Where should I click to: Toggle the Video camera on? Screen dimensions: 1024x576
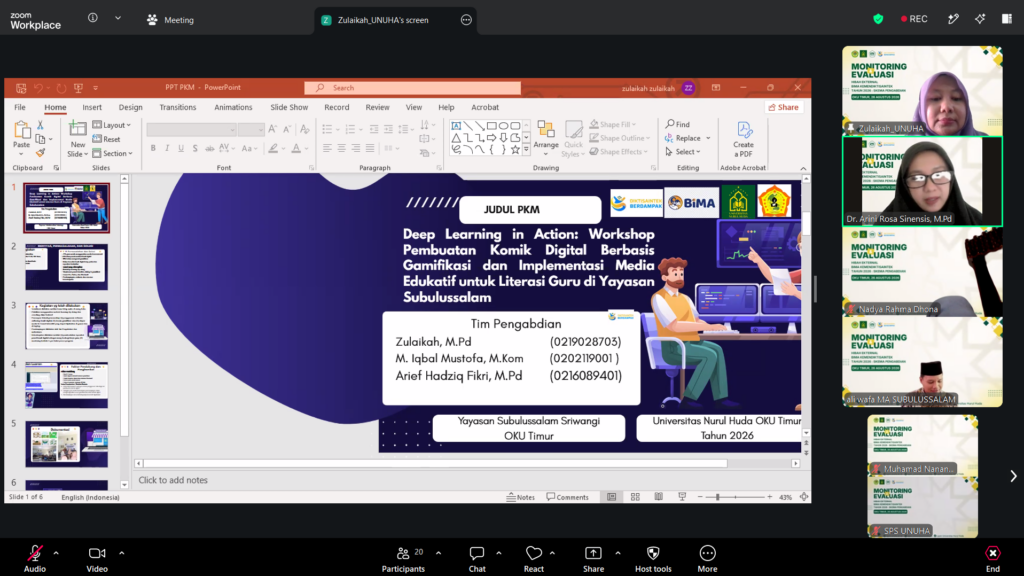tap(97, 553)
